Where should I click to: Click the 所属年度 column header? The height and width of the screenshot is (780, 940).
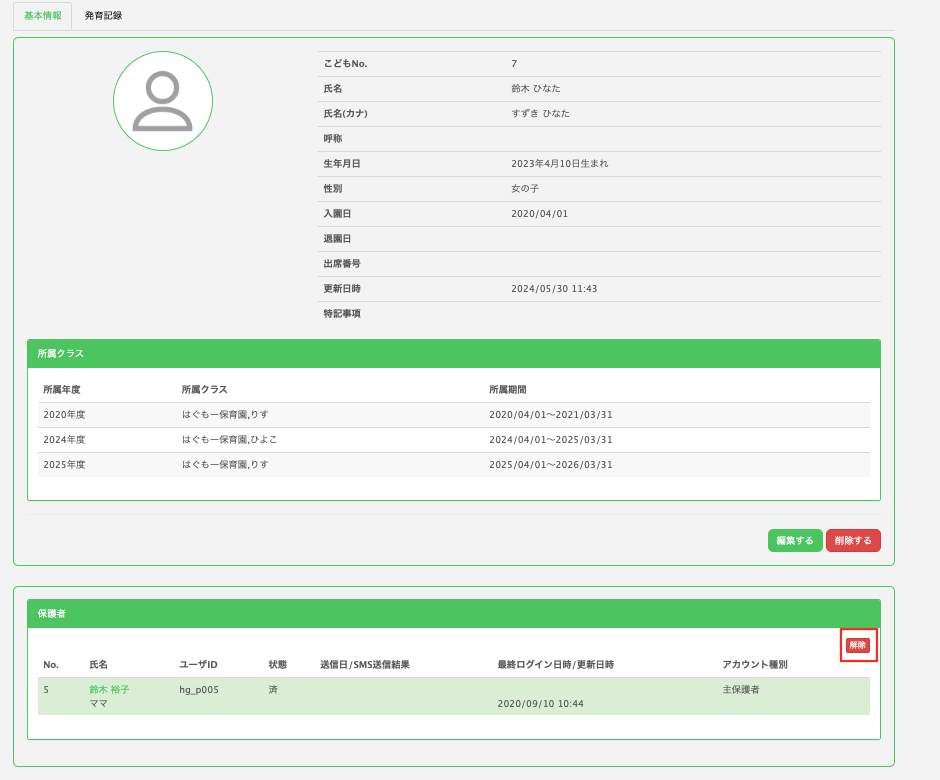tap(62, 390)
